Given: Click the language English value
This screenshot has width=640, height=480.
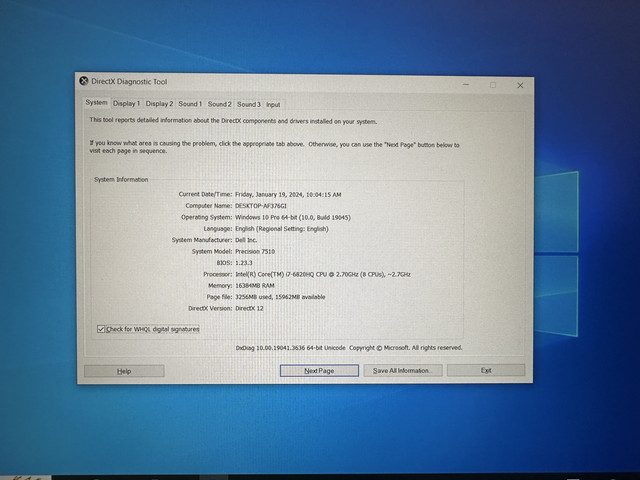Looking at the screenshot, I should tap(282, 229).
